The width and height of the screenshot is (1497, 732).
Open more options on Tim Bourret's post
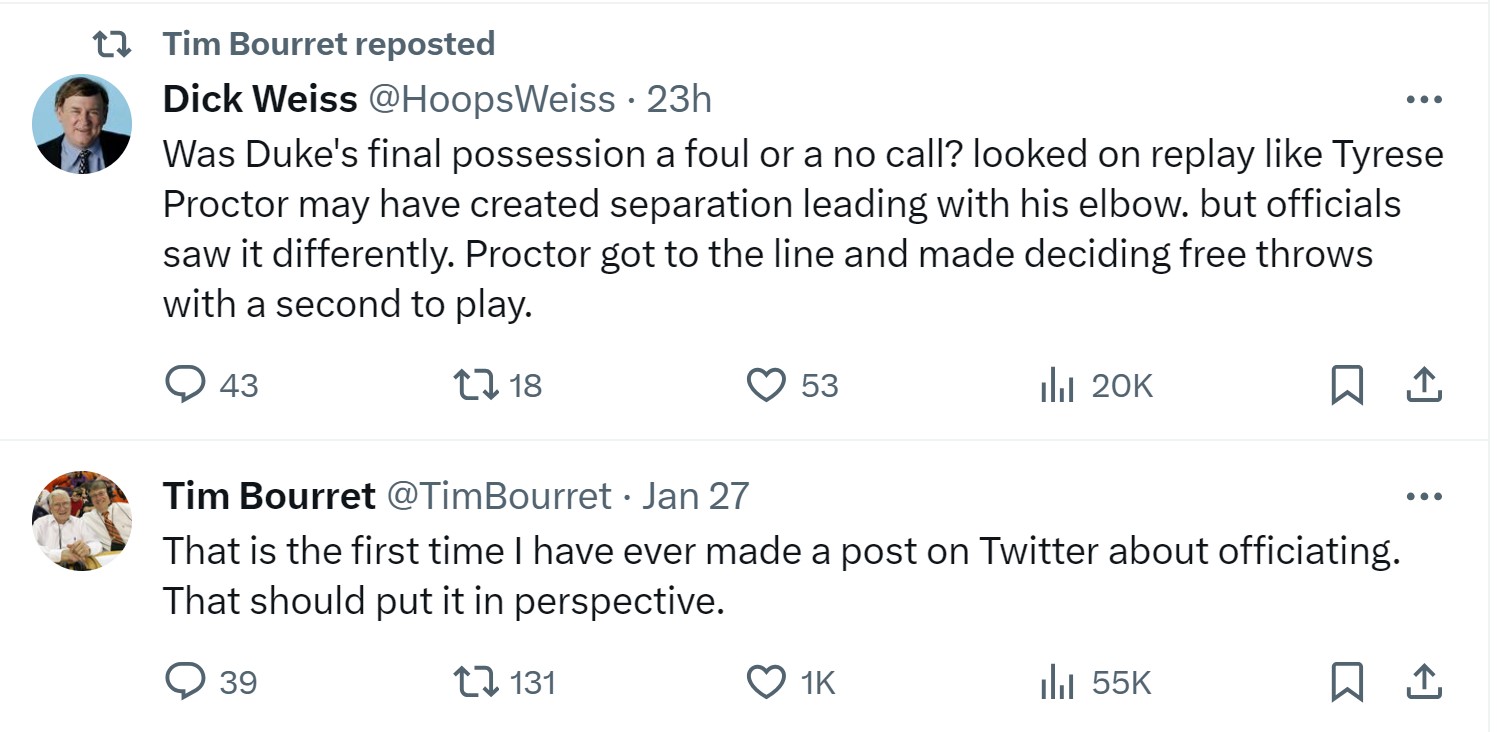1423,496
